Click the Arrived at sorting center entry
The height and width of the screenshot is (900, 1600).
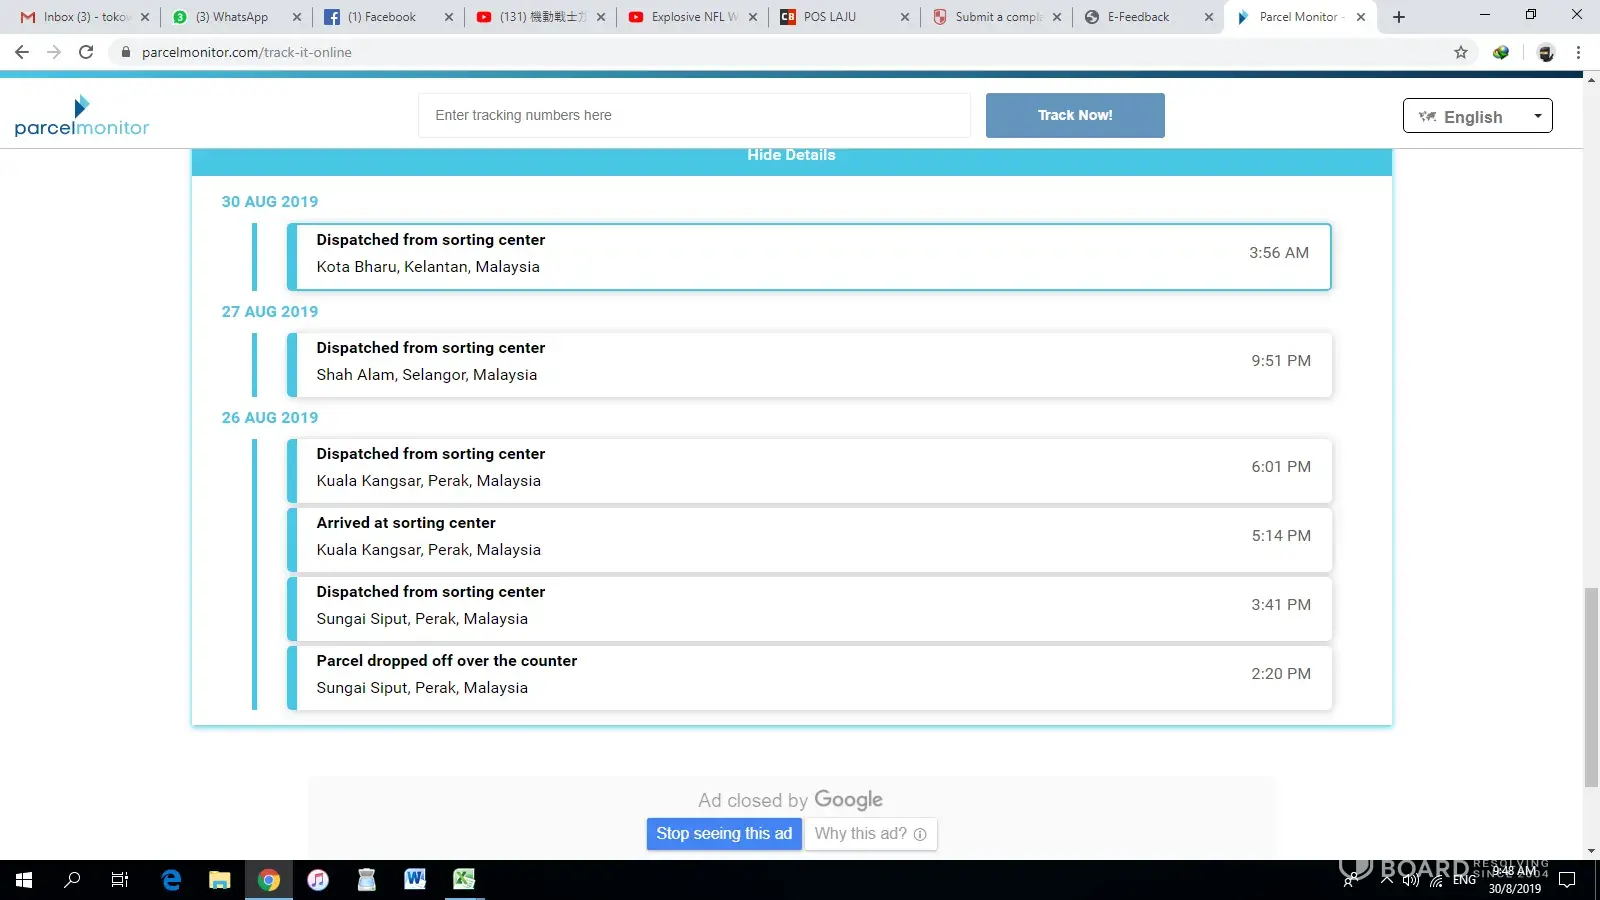click(810, 540)
